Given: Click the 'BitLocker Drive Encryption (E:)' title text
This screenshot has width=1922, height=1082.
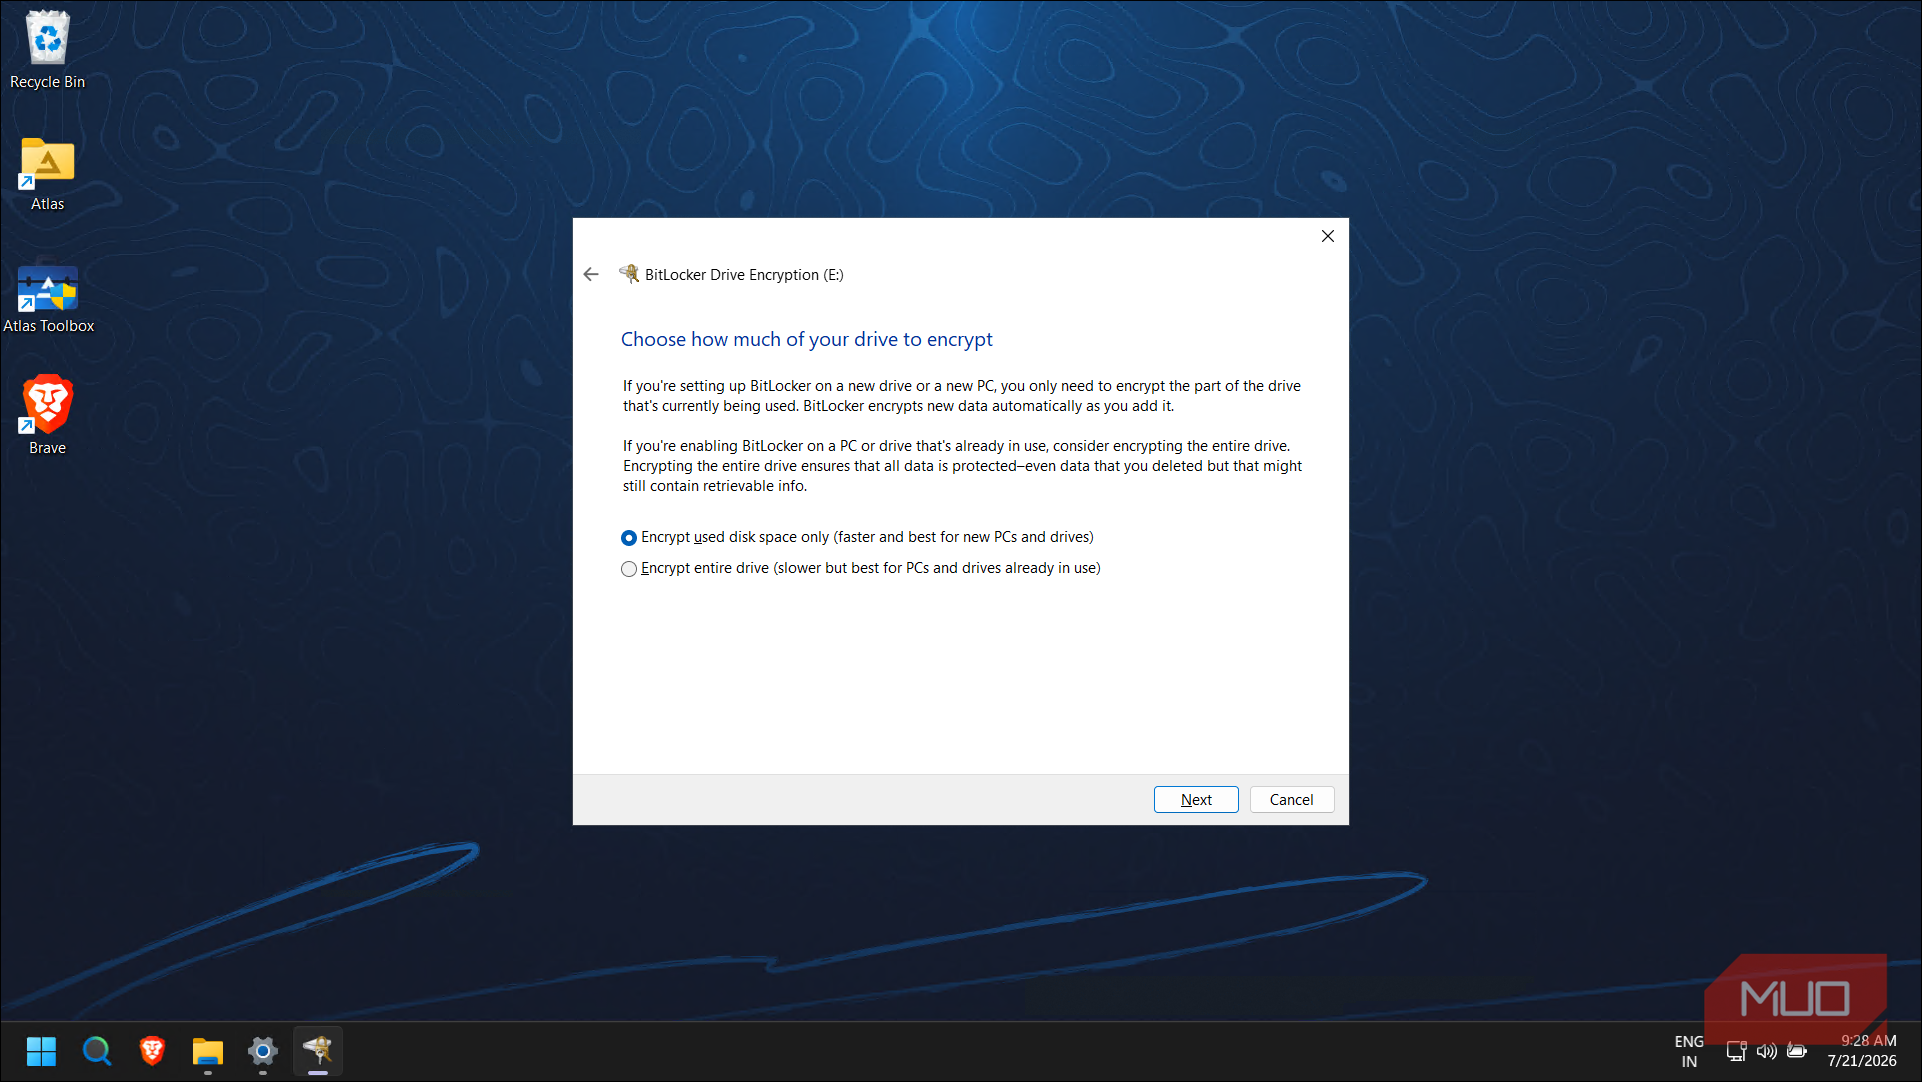Looking at the screenshot, I should click(744, 275).
